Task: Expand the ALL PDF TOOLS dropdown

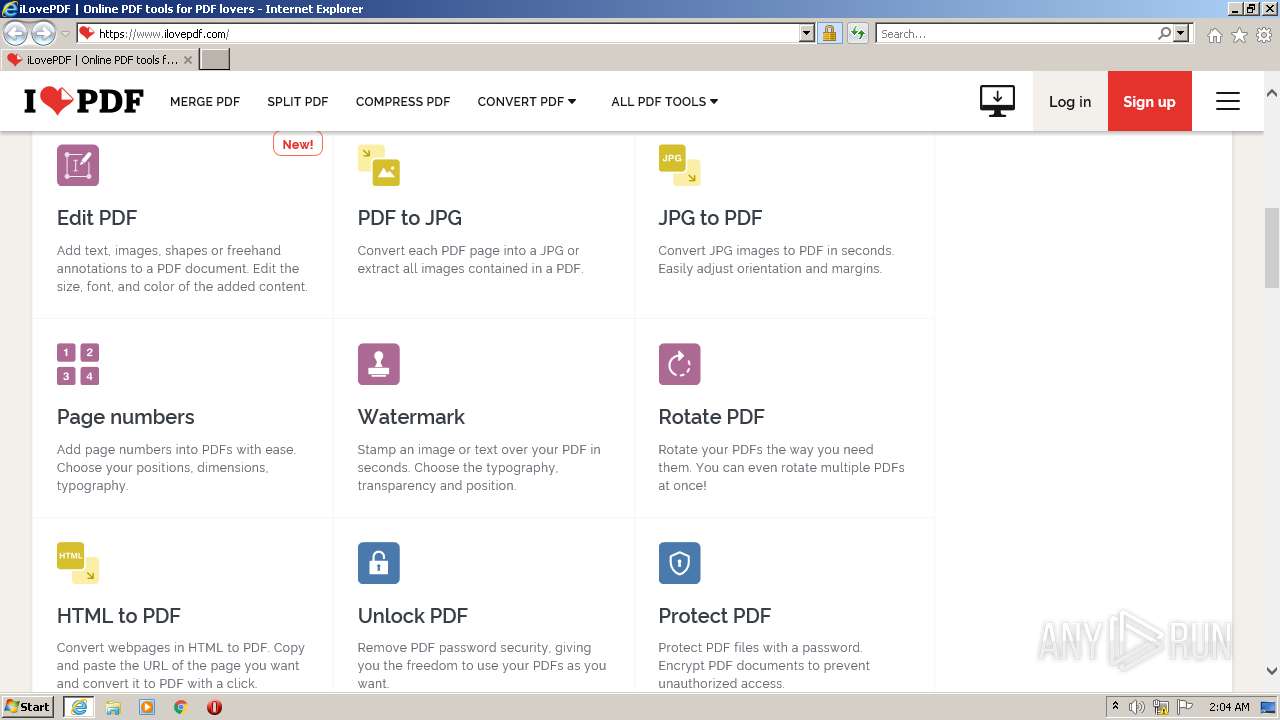Action: [x=665, y=101]
